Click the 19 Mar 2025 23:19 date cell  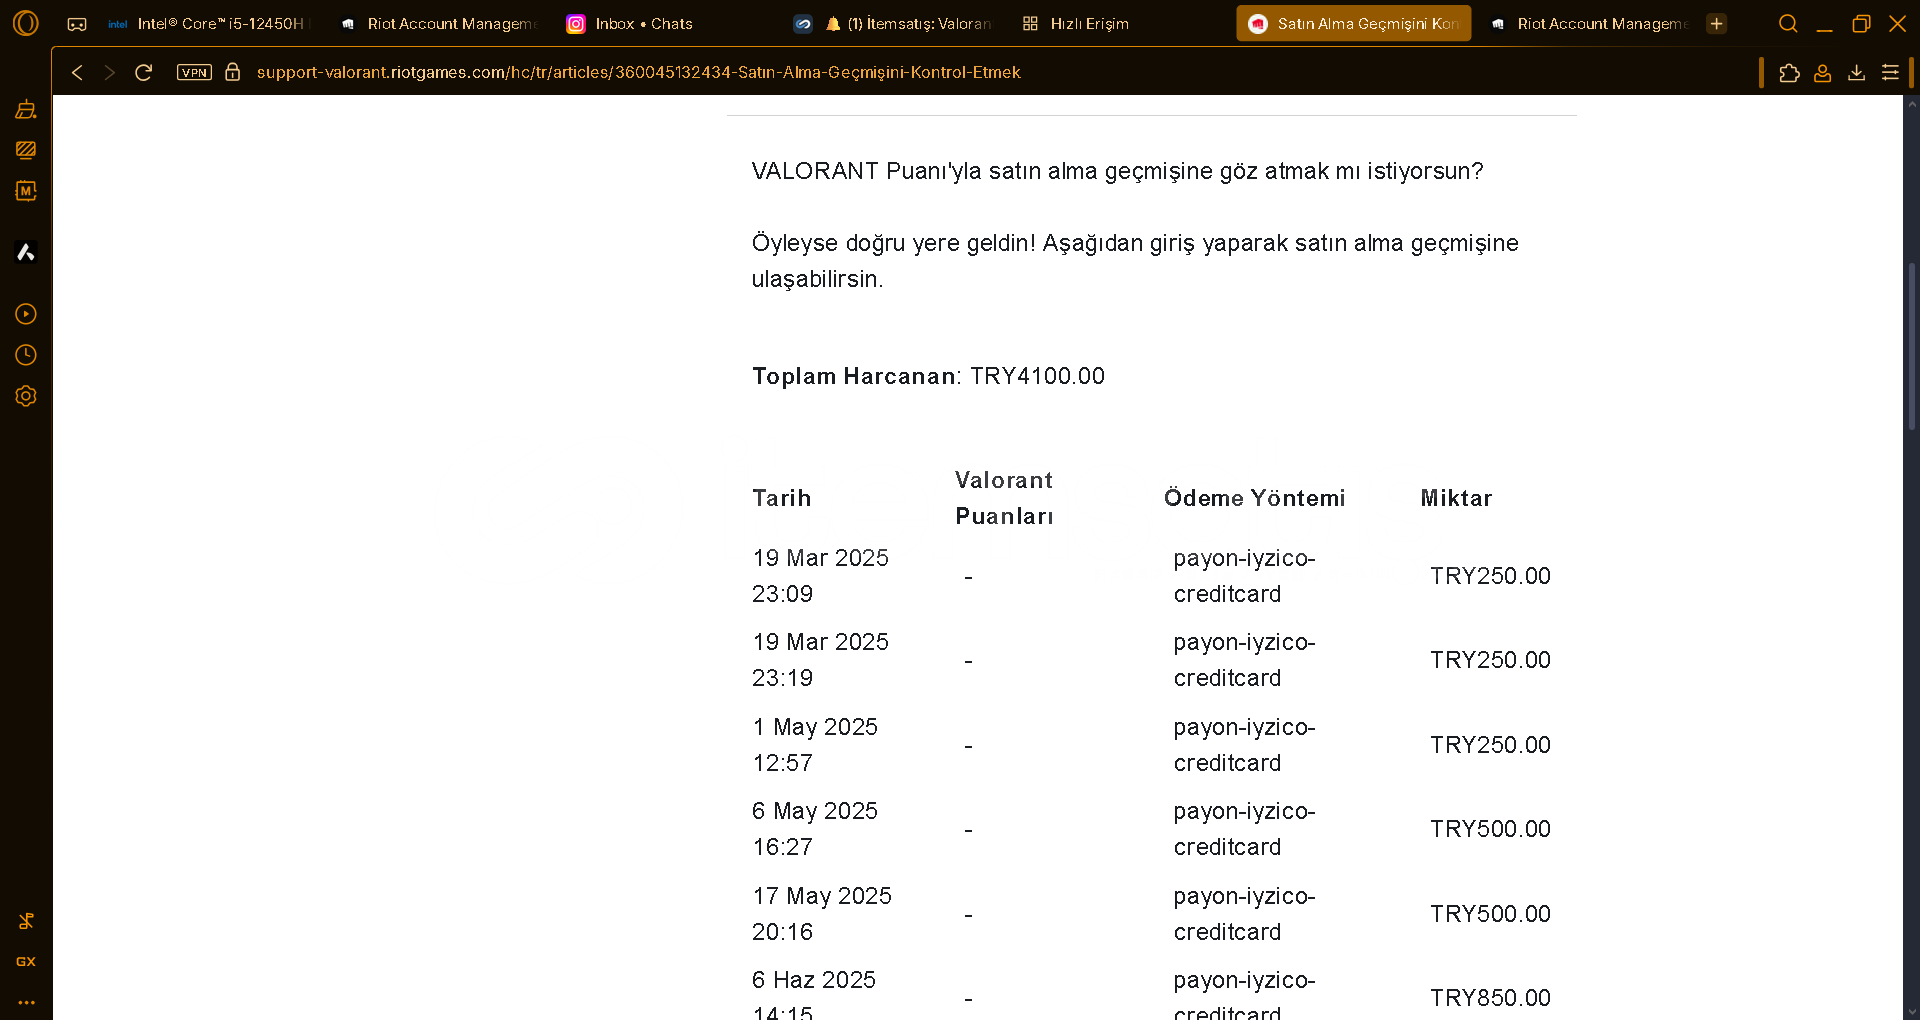click(x=820, y=660)
